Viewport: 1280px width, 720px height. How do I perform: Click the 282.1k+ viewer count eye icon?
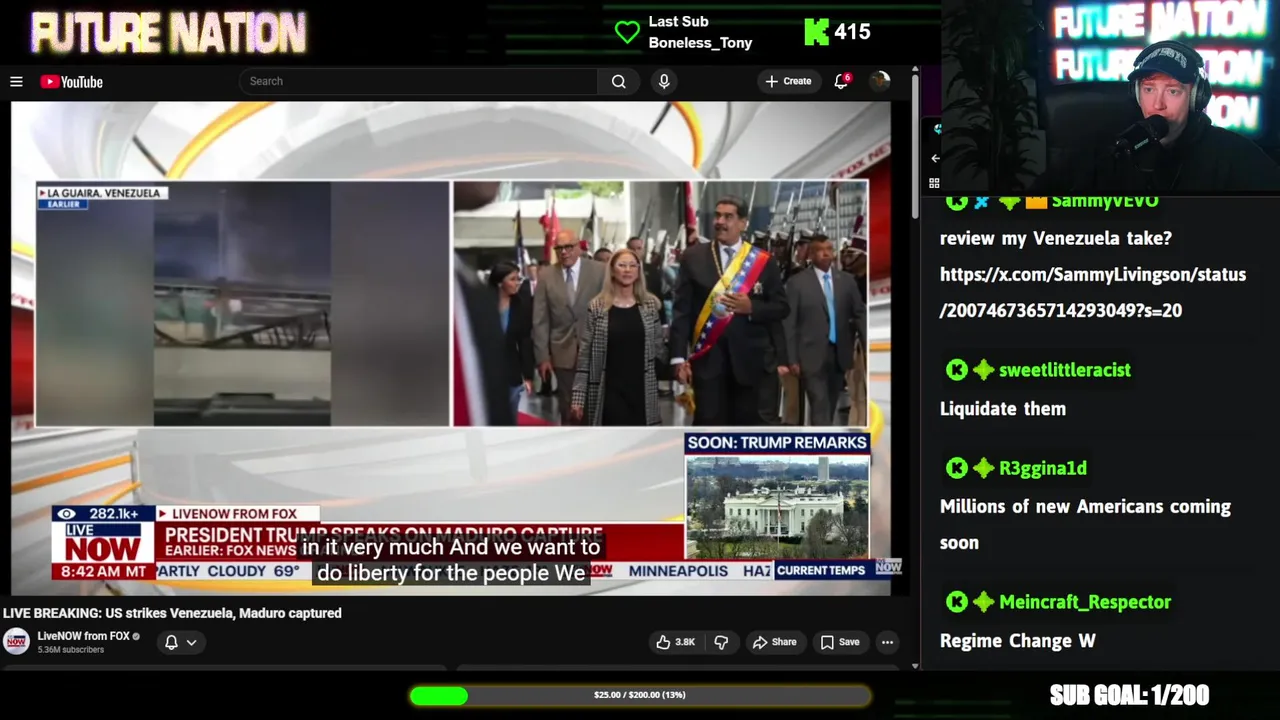click(67, 514)
